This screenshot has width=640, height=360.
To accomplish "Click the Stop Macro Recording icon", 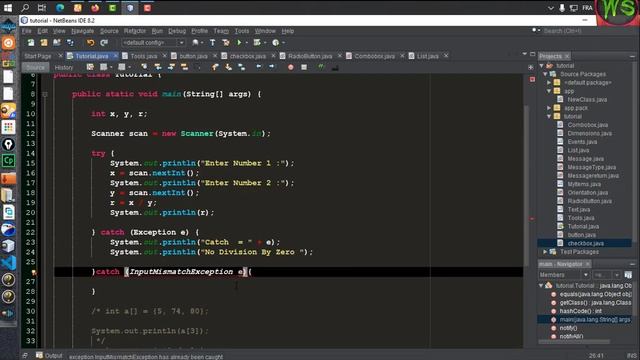I will coord(304,67).
